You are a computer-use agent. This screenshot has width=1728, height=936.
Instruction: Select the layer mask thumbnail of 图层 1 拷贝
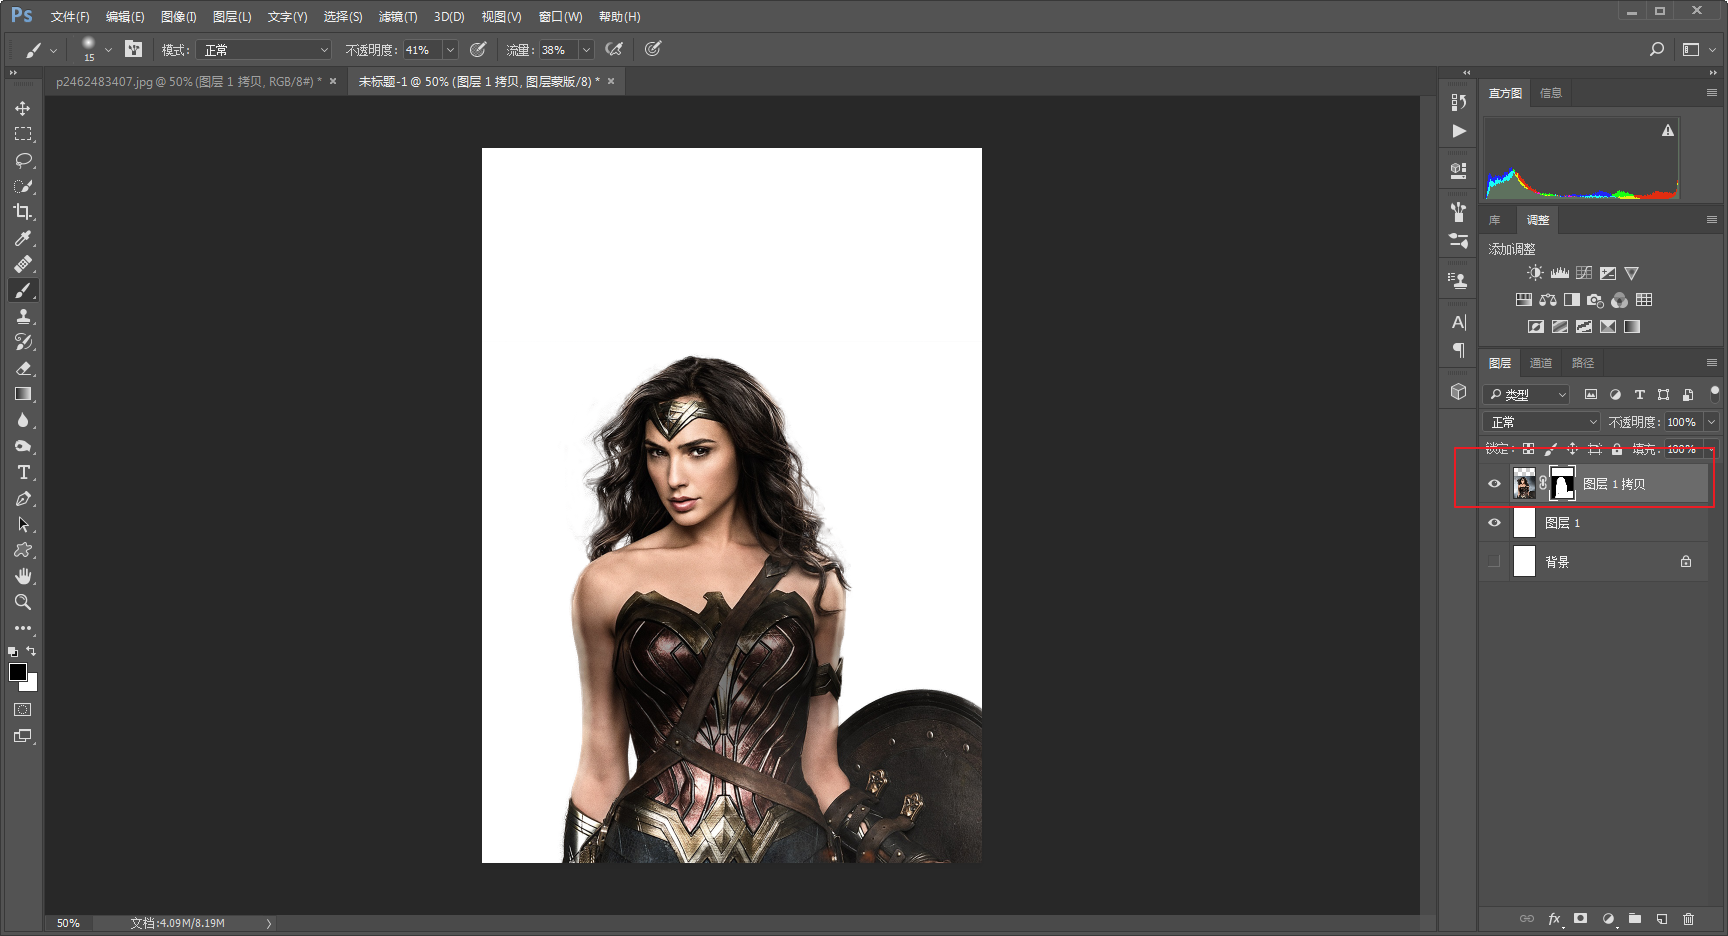1562,484
